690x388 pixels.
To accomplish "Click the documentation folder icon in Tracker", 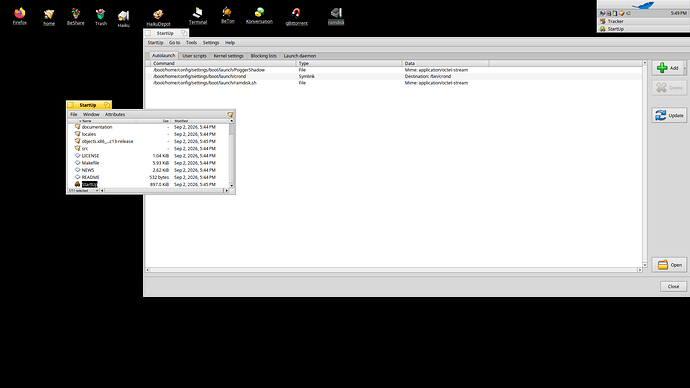I will coord(77,127).
